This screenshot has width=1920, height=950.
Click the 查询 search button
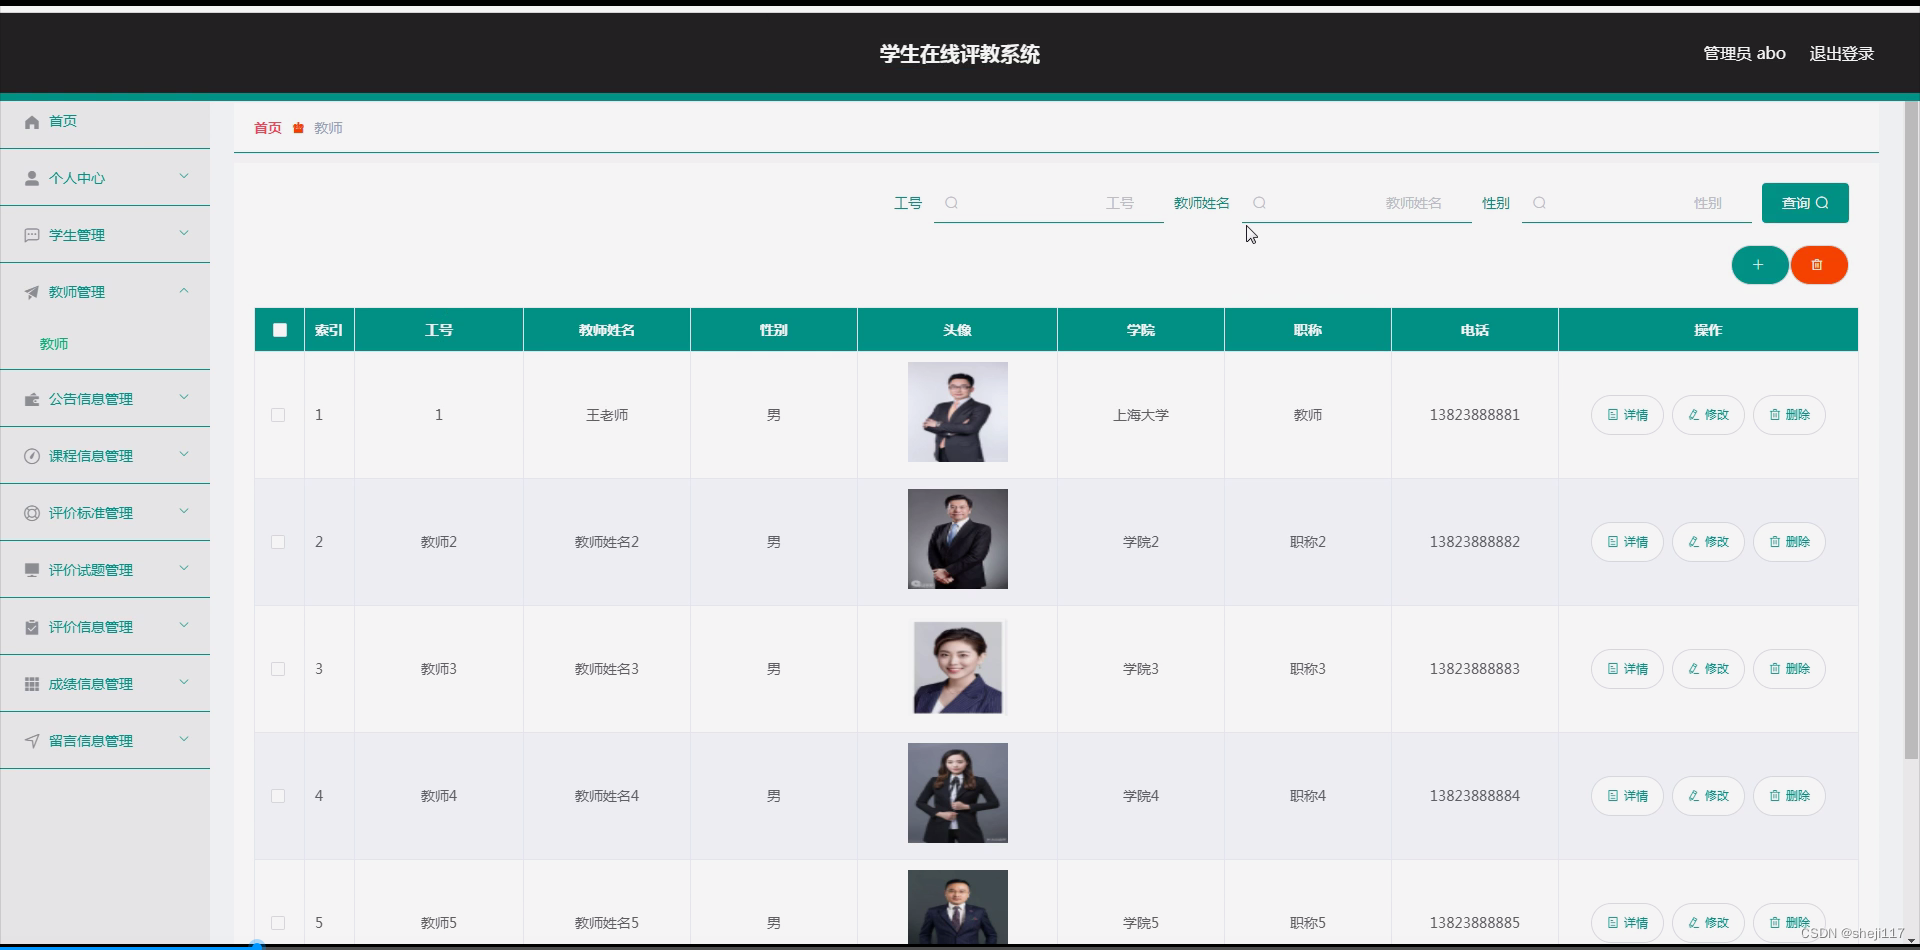coord(1804,203)
